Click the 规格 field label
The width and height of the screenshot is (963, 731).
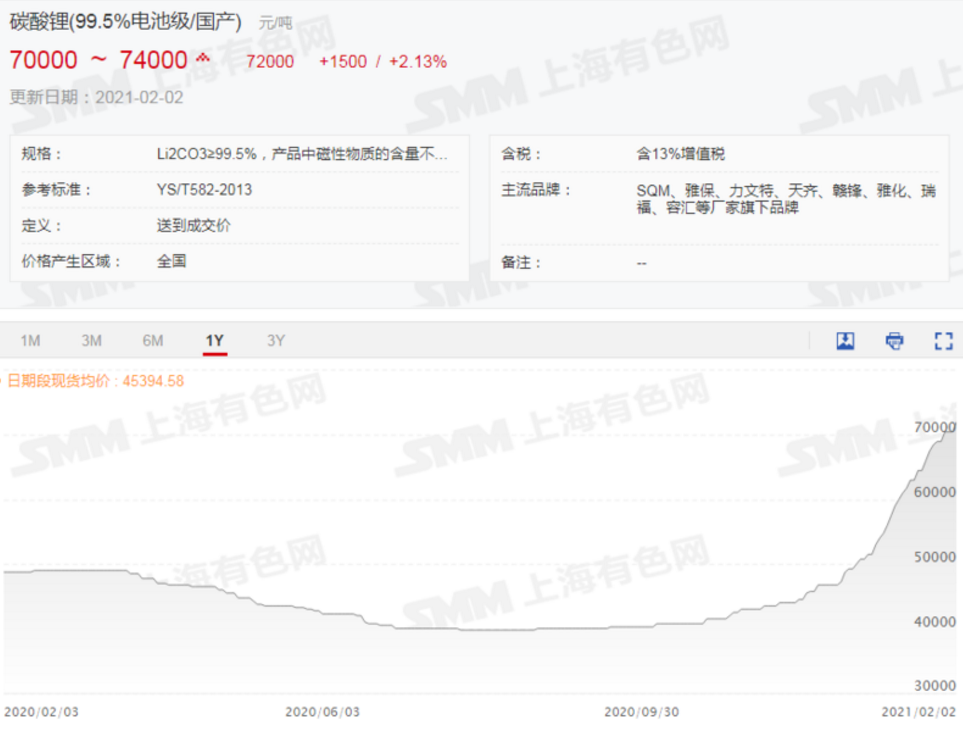pyautogui.click(x=41, y=154)
